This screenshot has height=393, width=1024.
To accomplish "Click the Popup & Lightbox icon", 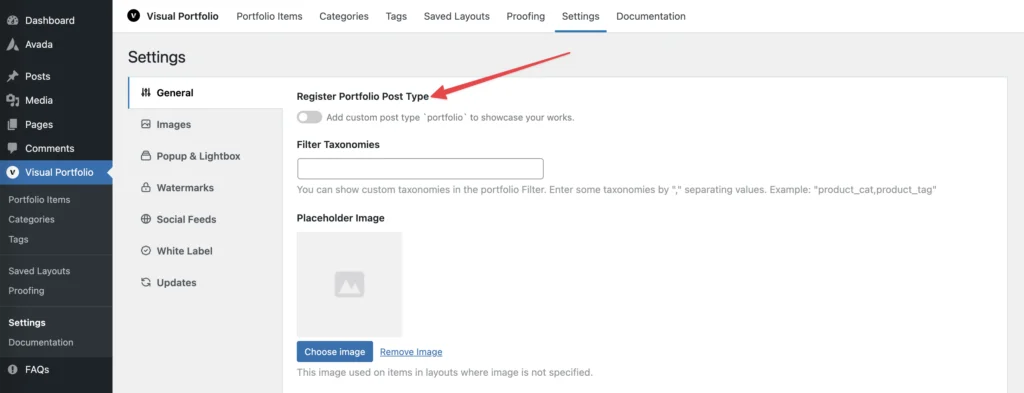I will [146, 156].
